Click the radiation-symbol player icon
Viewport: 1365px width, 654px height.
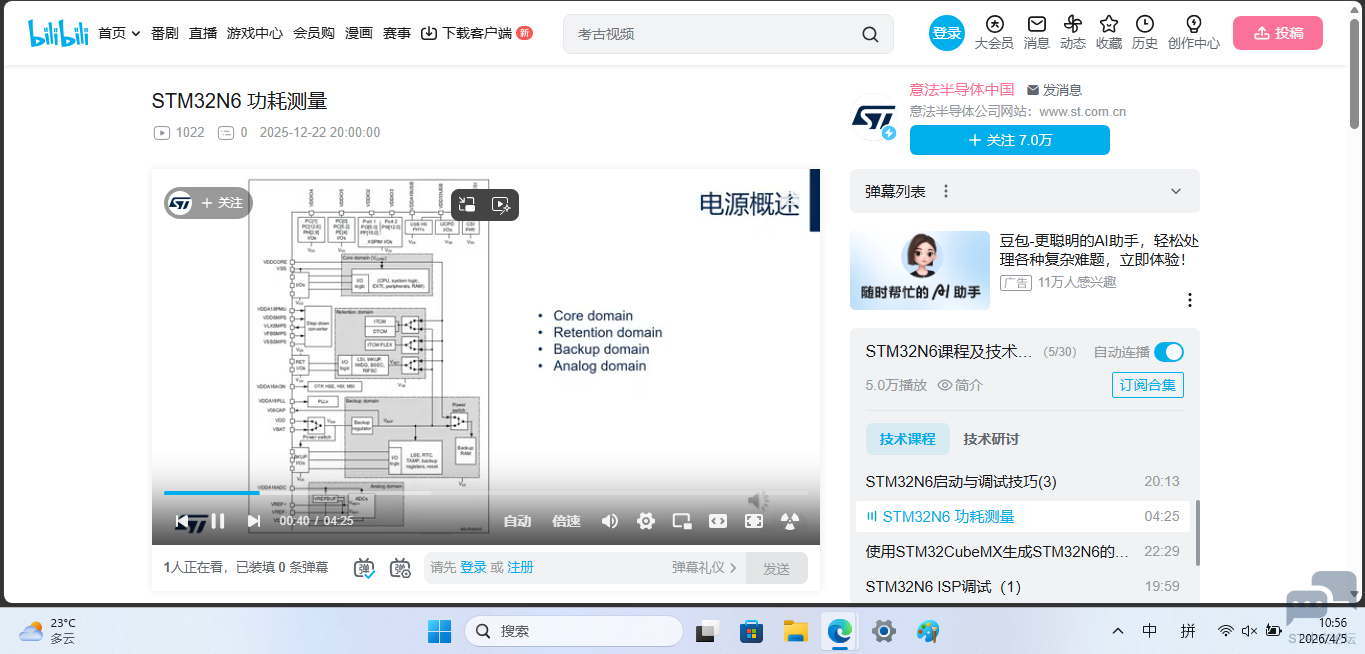pyautogui.click(x=790, y=521)
